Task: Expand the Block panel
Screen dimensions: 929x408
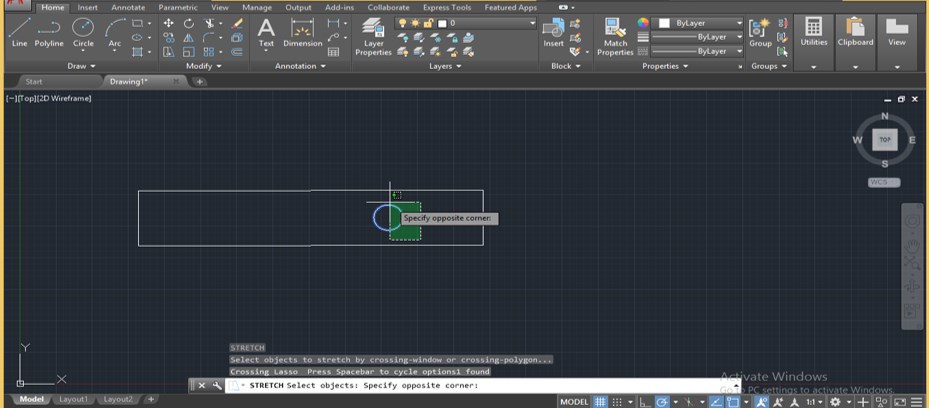Action: click(x=565, y=66)
